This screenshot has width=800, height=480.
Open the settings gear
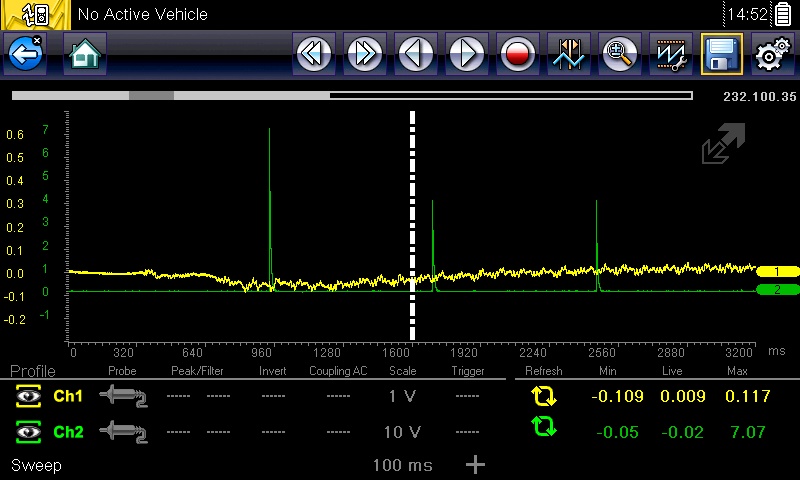771,53
